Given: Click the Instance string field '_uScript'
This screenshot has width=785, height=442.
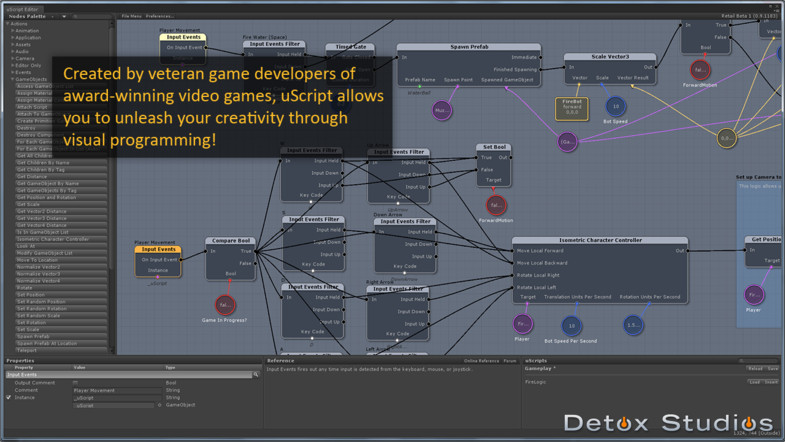Looking at the screenshot, I should [117, 398].
